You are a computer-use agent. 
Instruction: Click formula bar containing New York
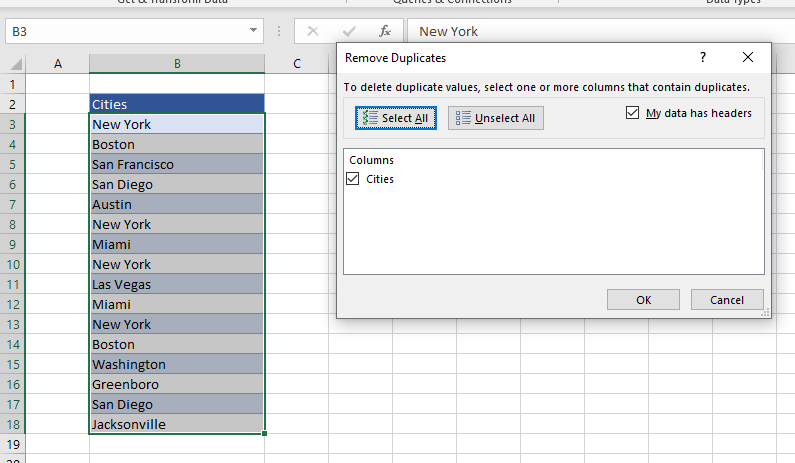pyautogui.click(x=601, y=31)
